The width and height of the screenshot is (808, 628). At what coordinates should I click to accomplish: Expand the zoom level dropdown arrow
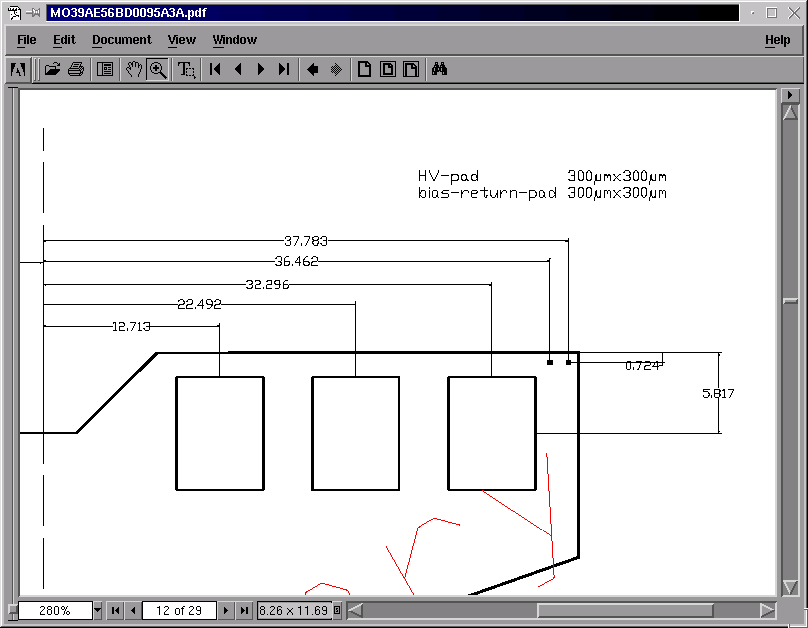pyautogui.click(x=97, y=610)
